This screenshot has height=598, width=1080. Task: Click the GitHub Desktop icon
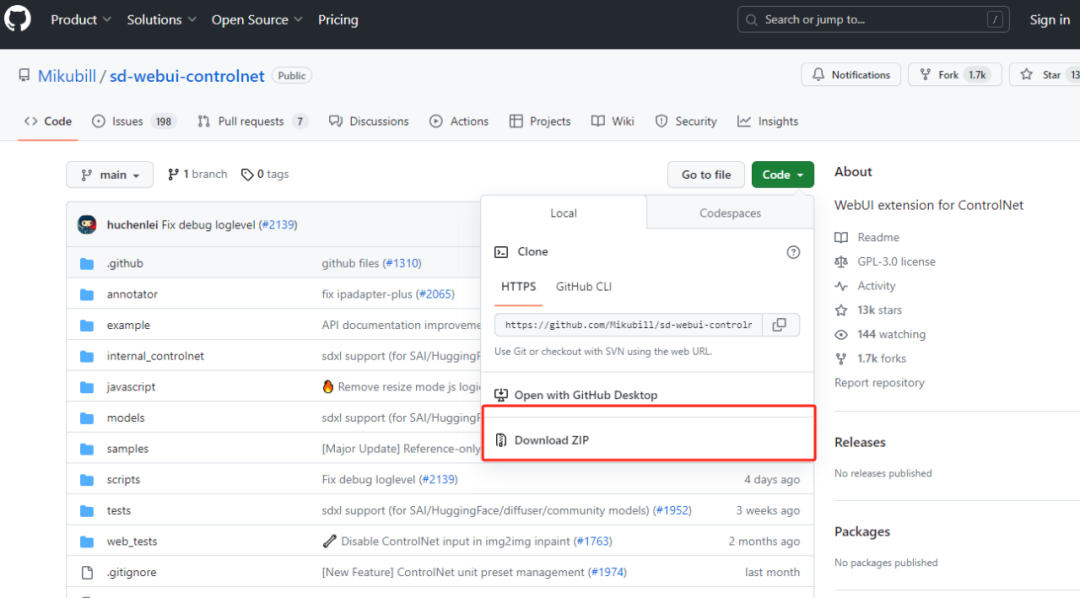pyautogui.click(x=501, y=395)
